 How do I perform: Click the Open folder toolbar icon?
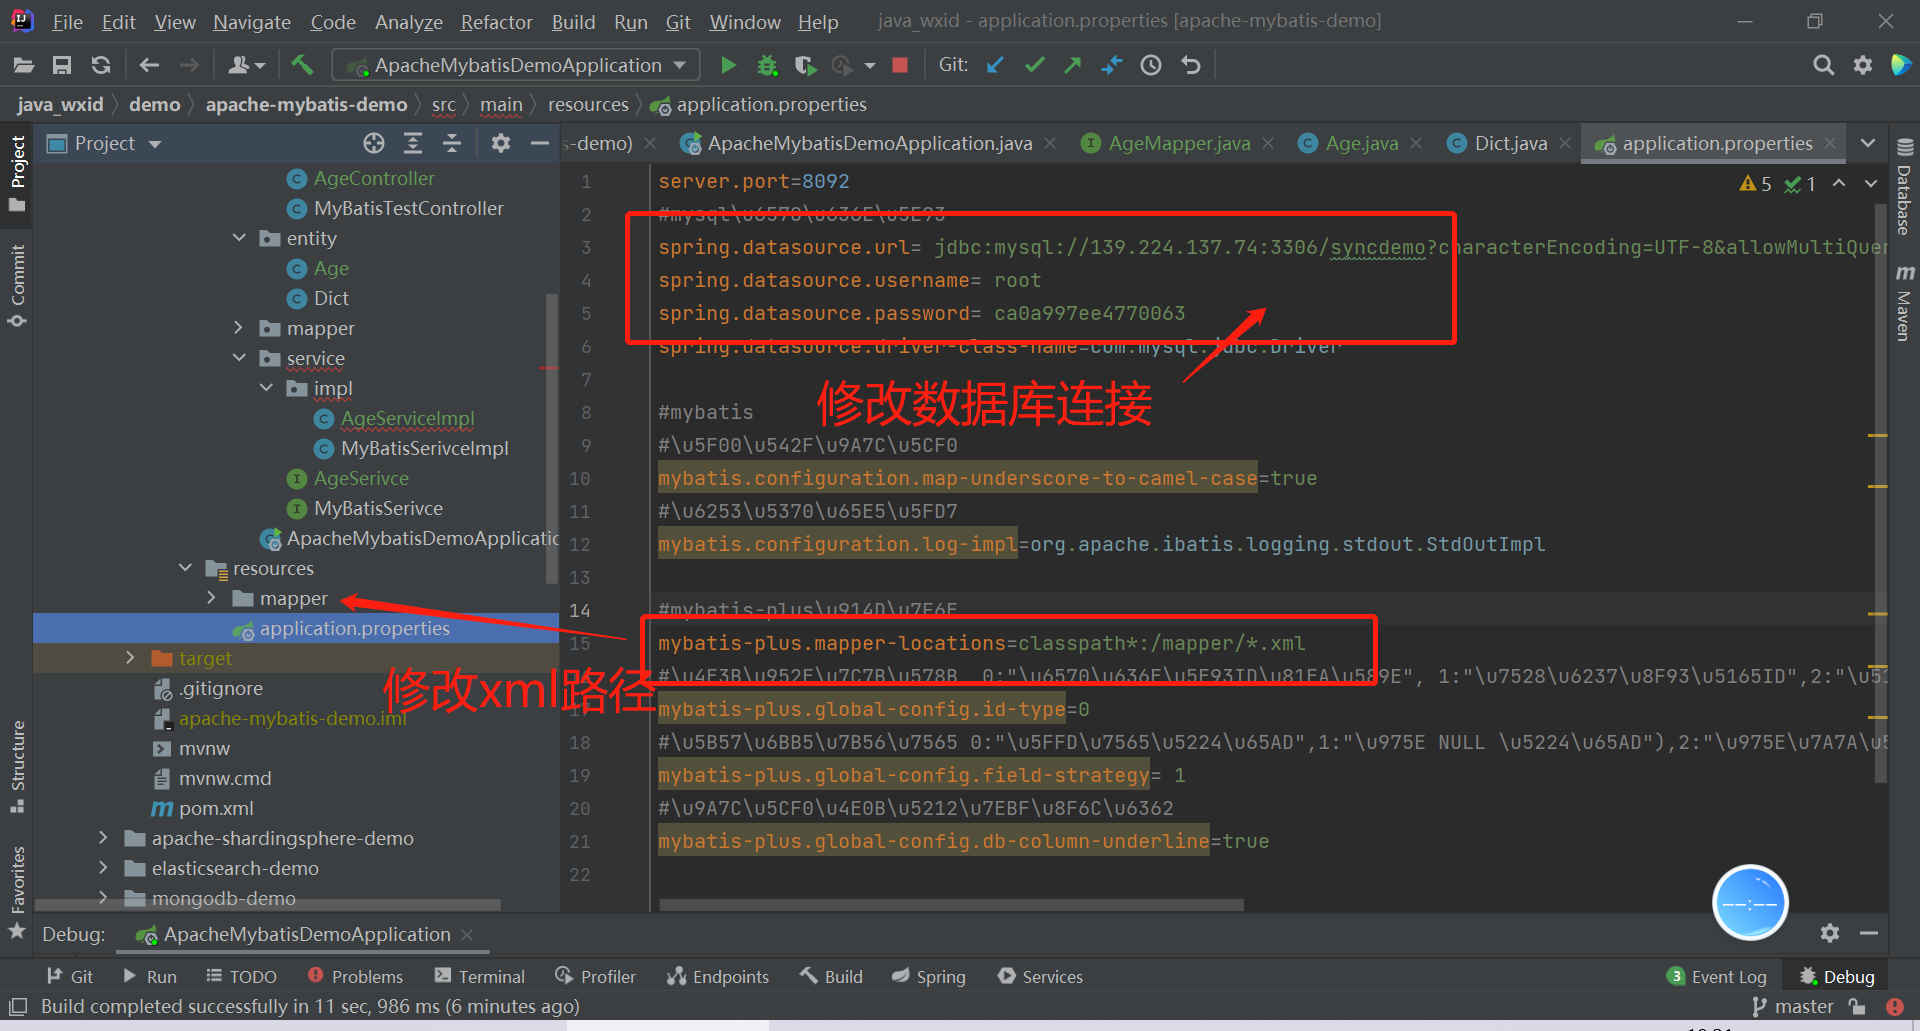tap(24, 65)
